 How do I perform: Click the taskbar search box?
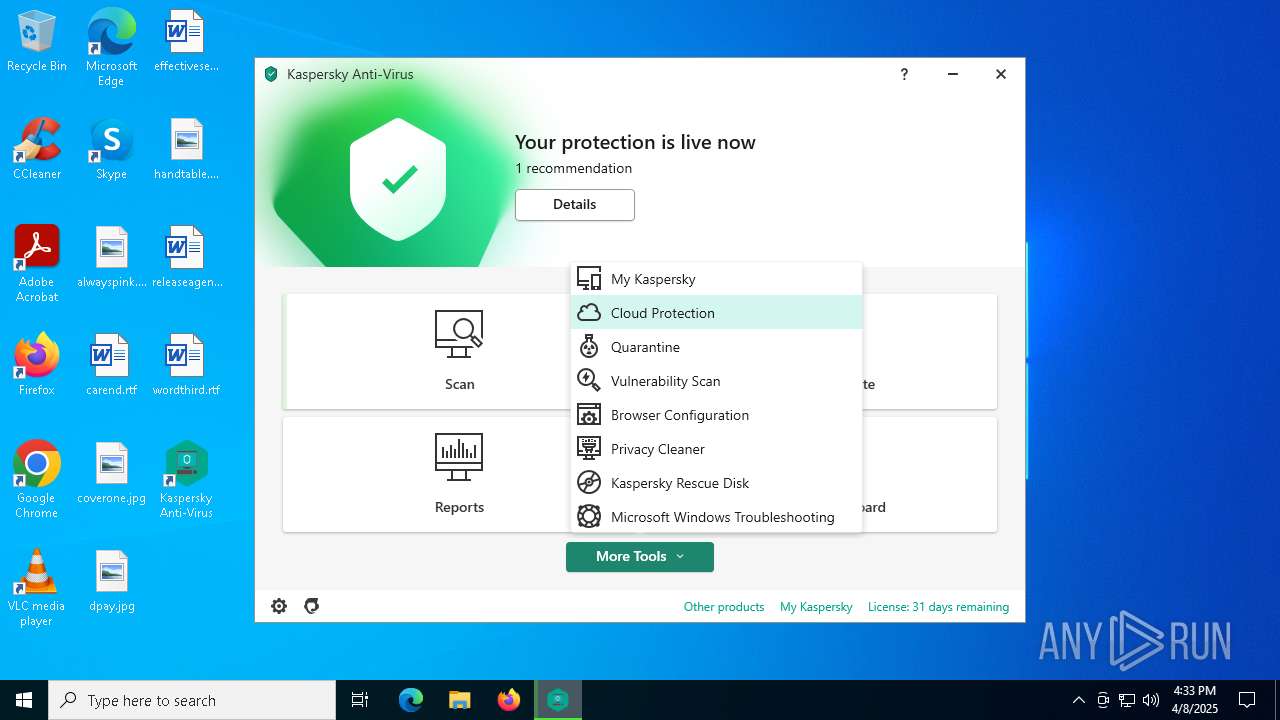click(192, 700)
